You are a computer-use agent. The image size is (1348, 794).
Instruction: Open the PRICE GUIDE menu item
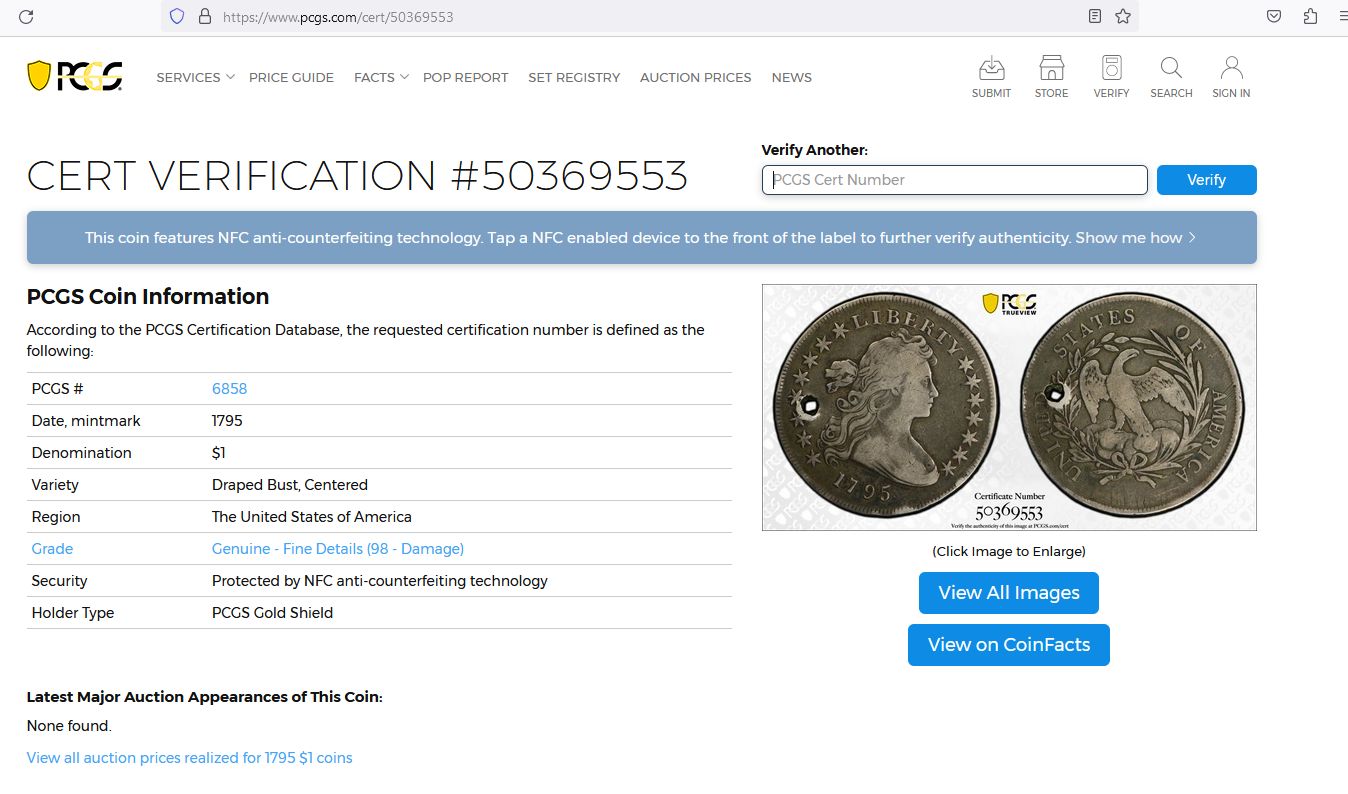pyautogui.click(x=291, y=77)
